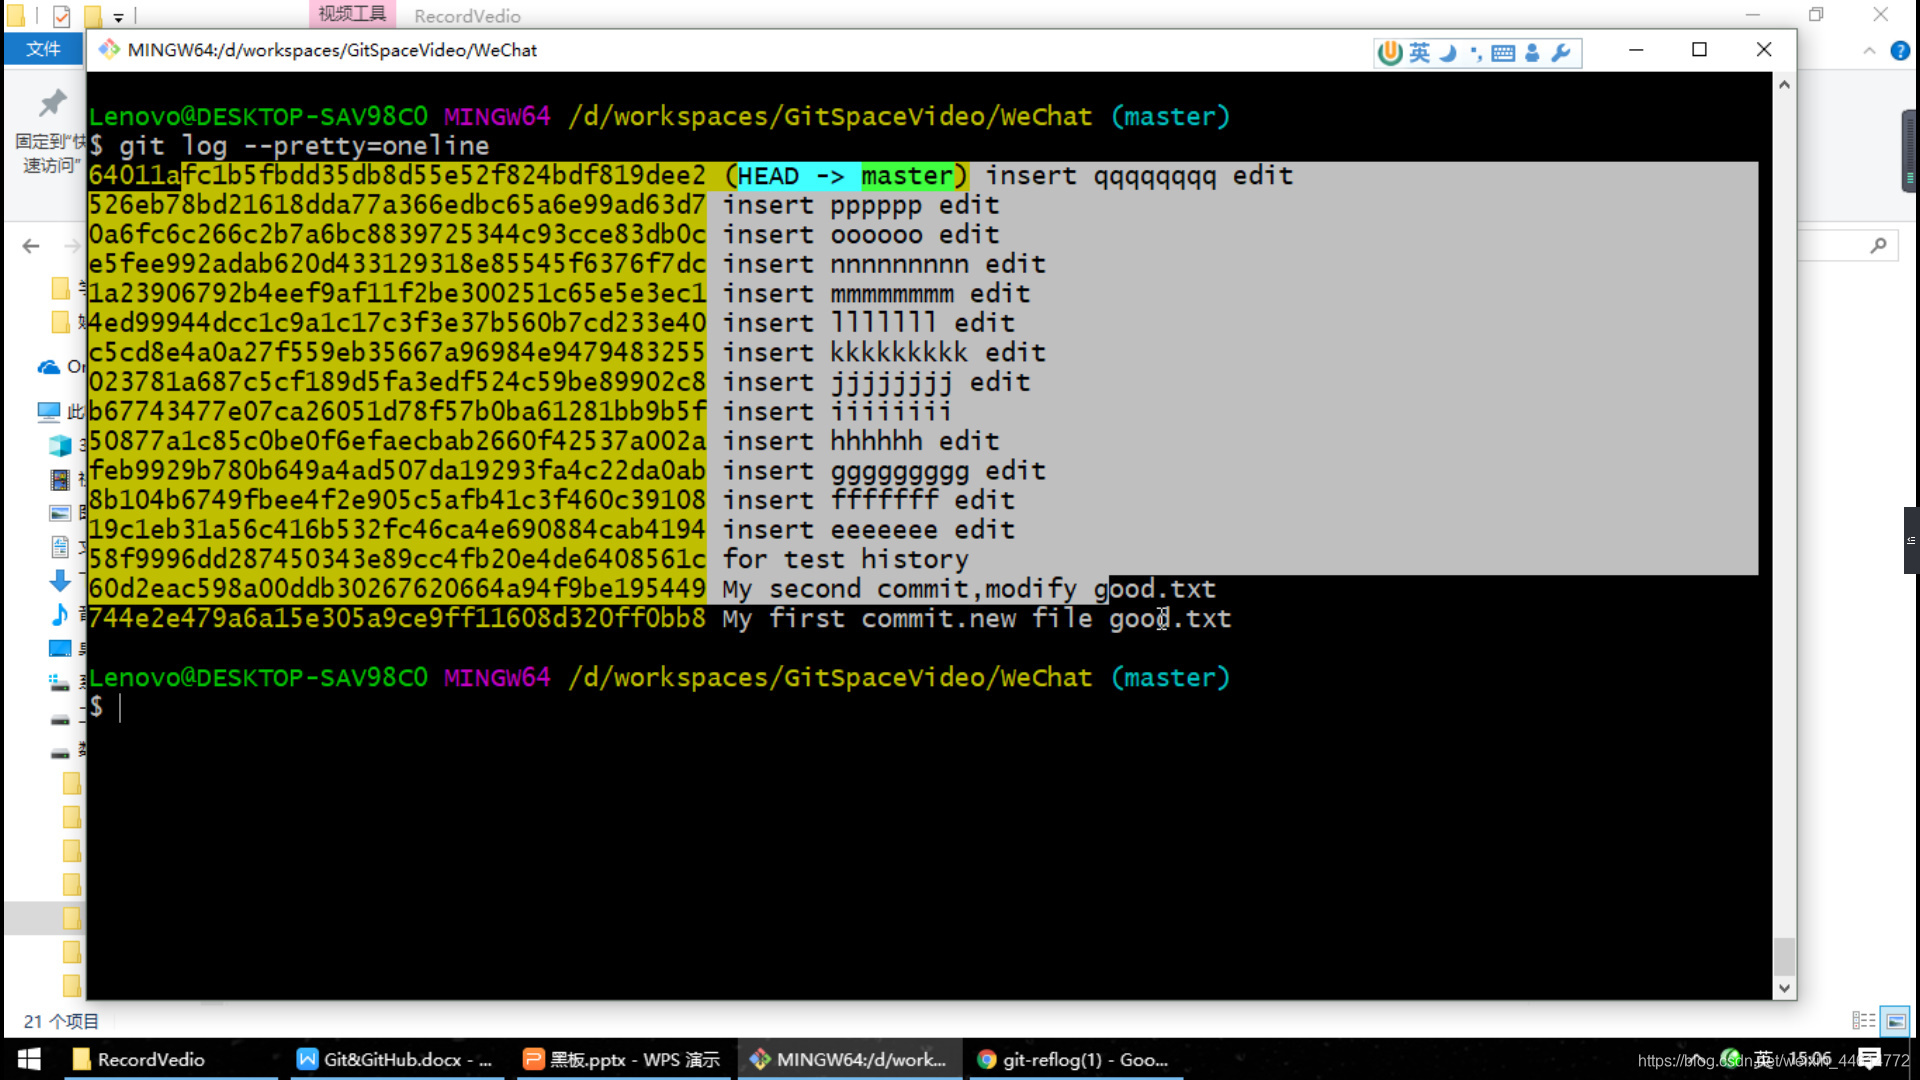
Task: Click the 'git log --pretty=oneline' command text
Action: (304, 146)
